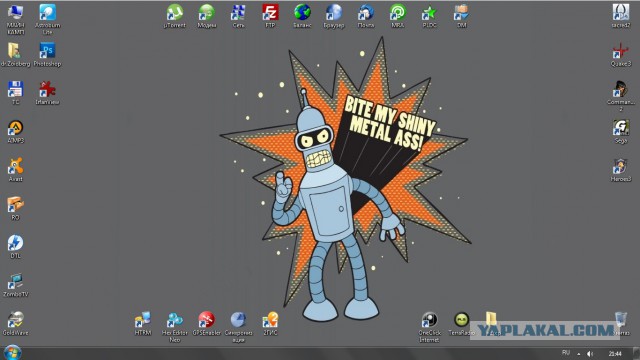The height and width of the screenshot is (360, 640).
Task: Launch Hex Editor Neo shortcut
Action: pos(175,320)
